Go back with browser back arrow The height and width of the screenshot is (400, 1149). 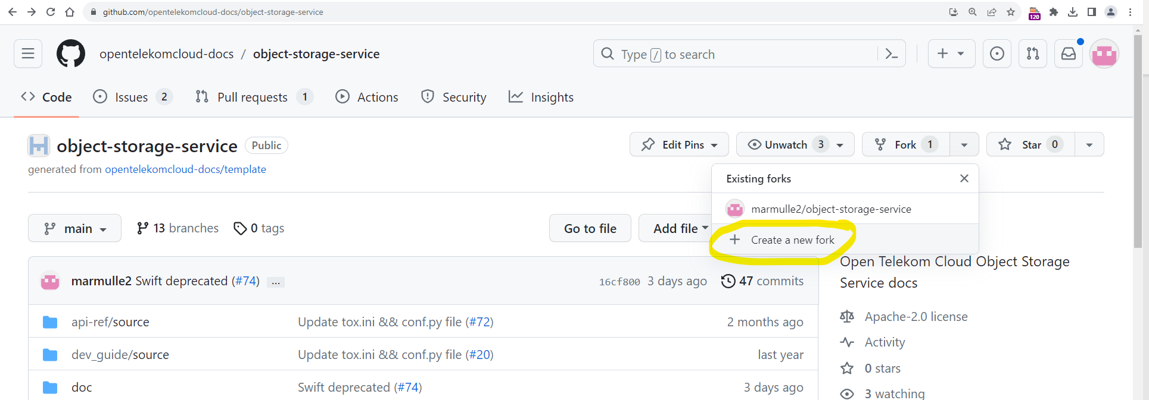click(x=12, y=12)
